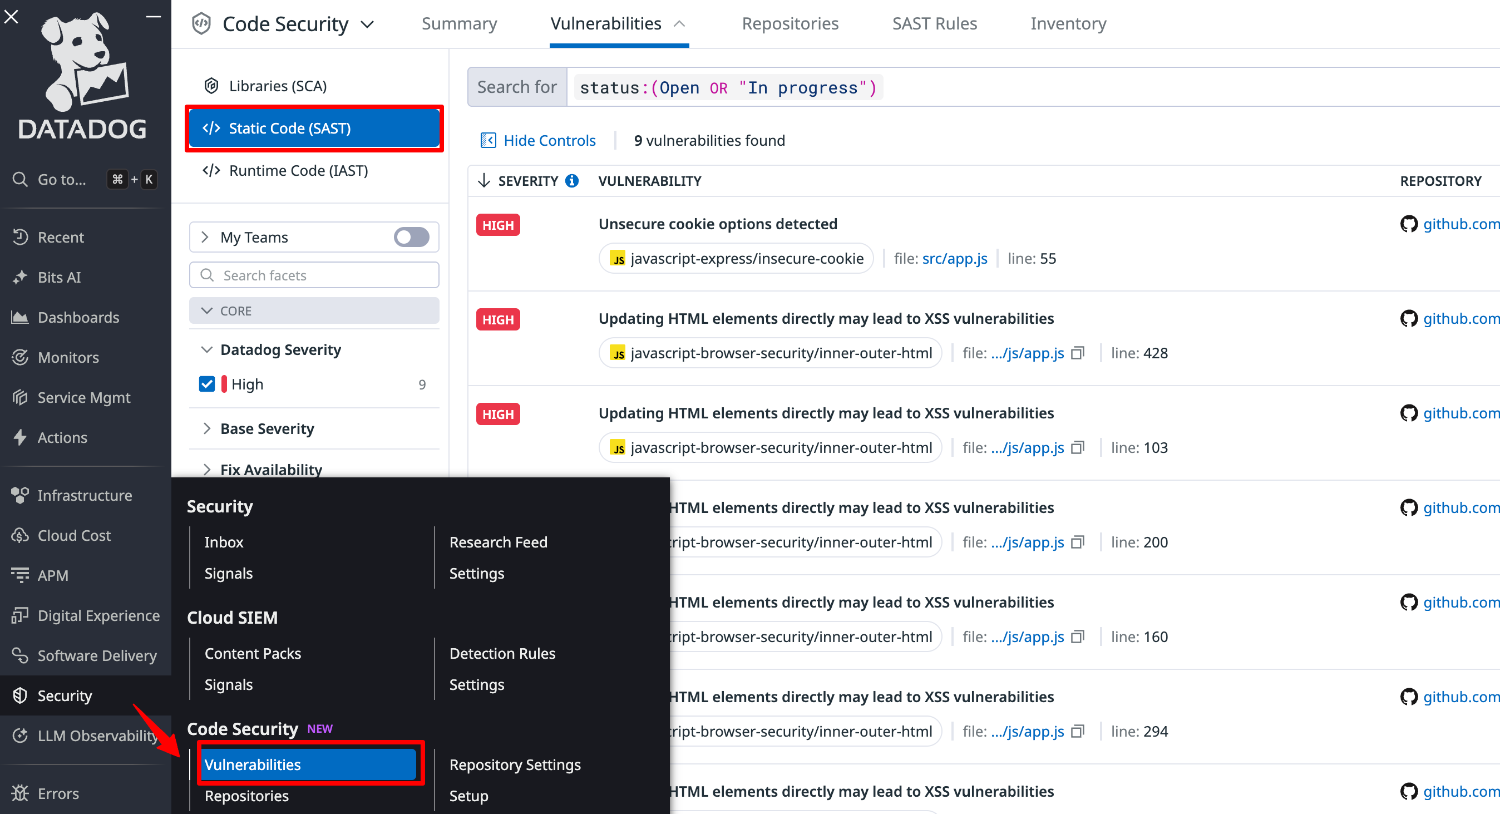
Task: Open Content Packs under Cloud SIEM
Action: 253,654
